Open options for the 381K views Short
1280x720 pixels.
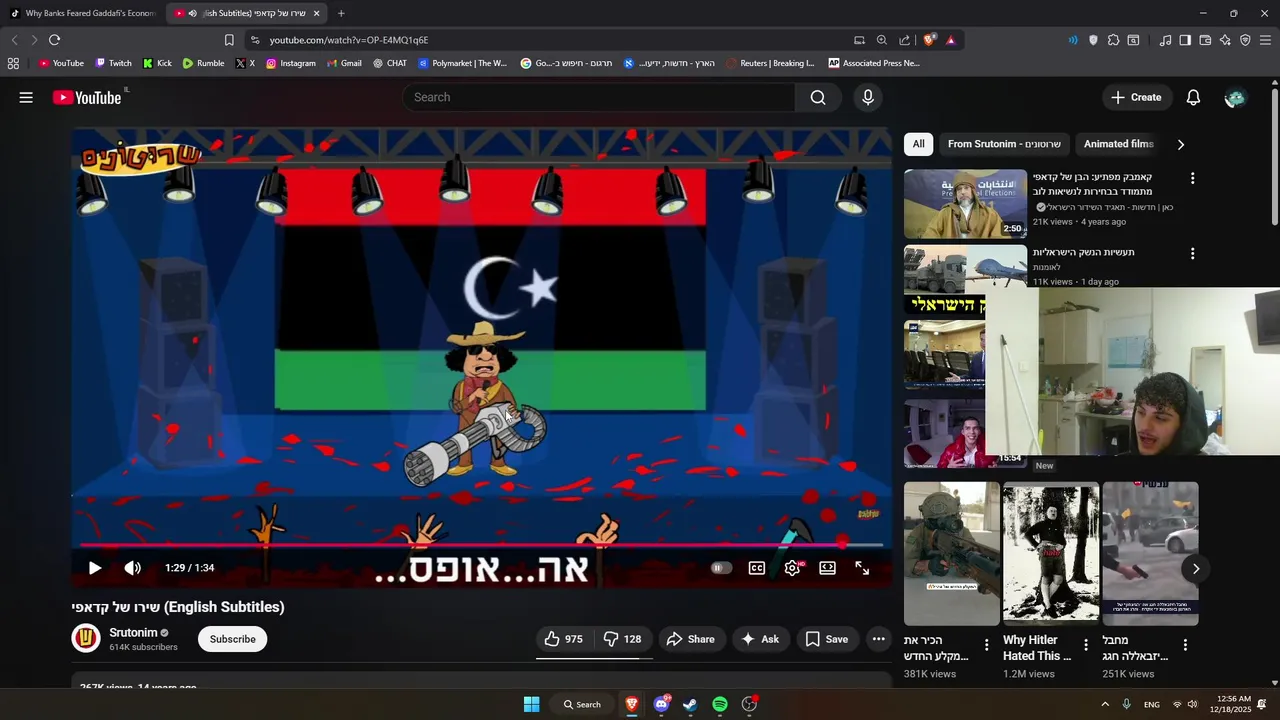click(986, 645)
